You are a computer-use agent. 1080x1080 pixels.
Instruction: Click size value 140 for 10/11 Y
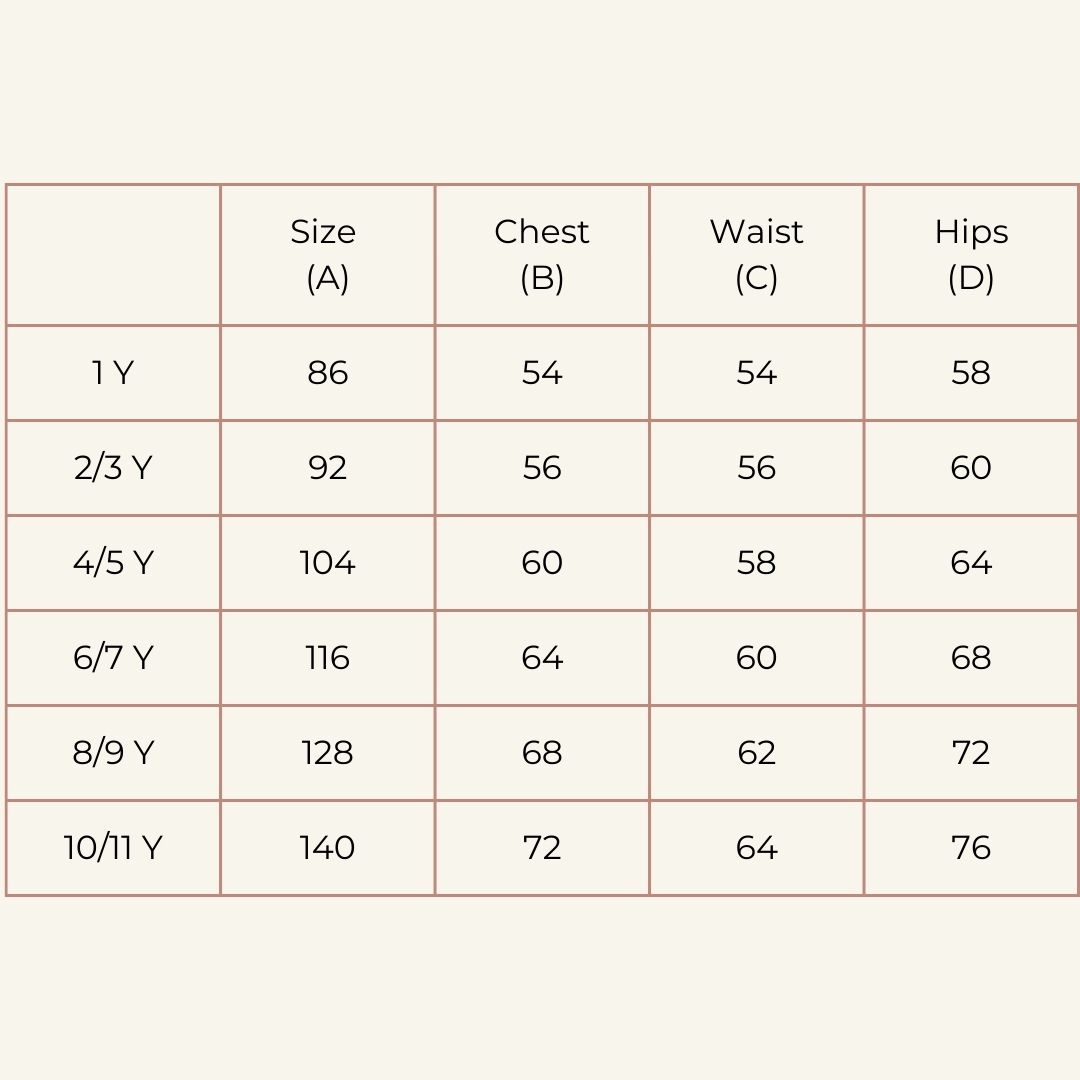click(327, 848)
